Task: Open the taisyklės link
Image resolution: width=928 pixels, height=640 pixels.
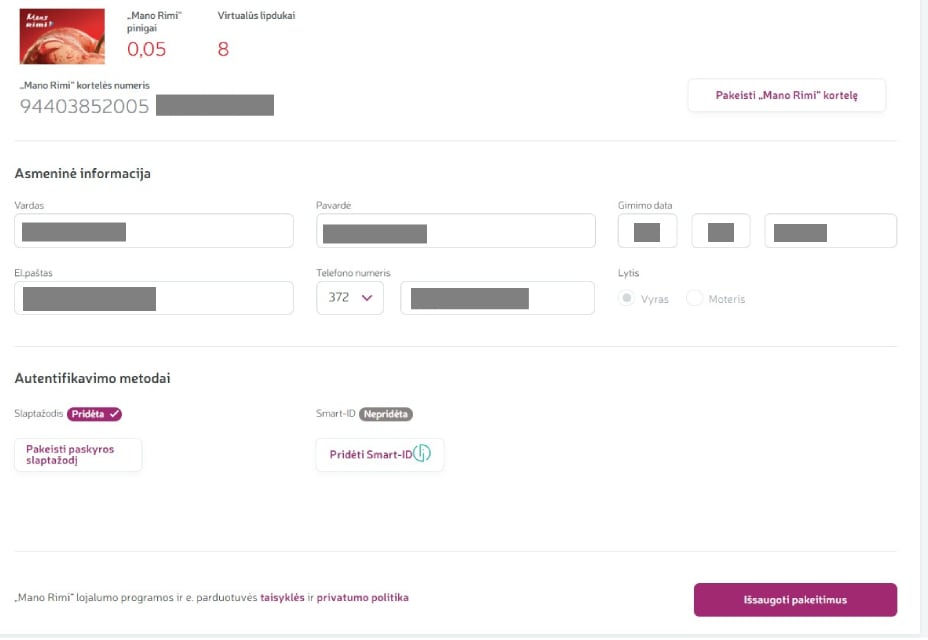Action: point(282,598)
